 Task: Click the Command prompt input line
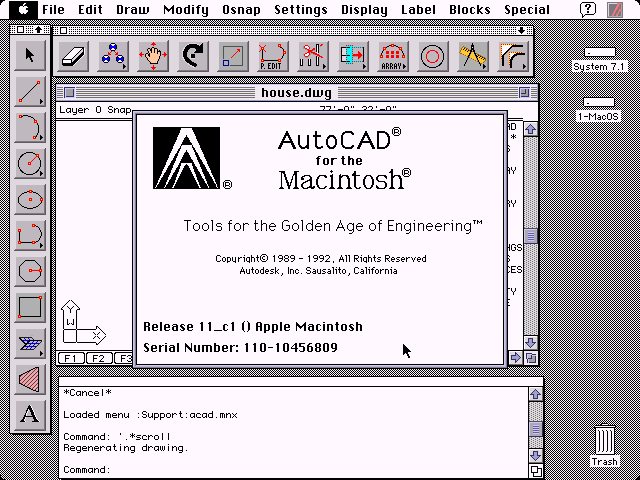[x=294, y=470]
